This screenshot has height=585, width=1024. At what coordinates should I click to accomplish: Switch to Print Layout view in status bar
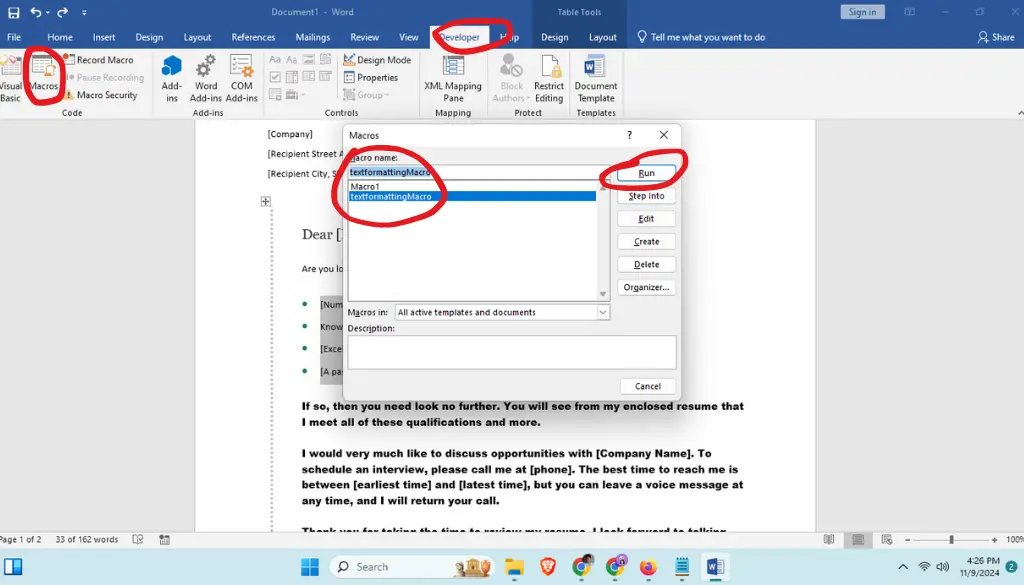point(858,539)
